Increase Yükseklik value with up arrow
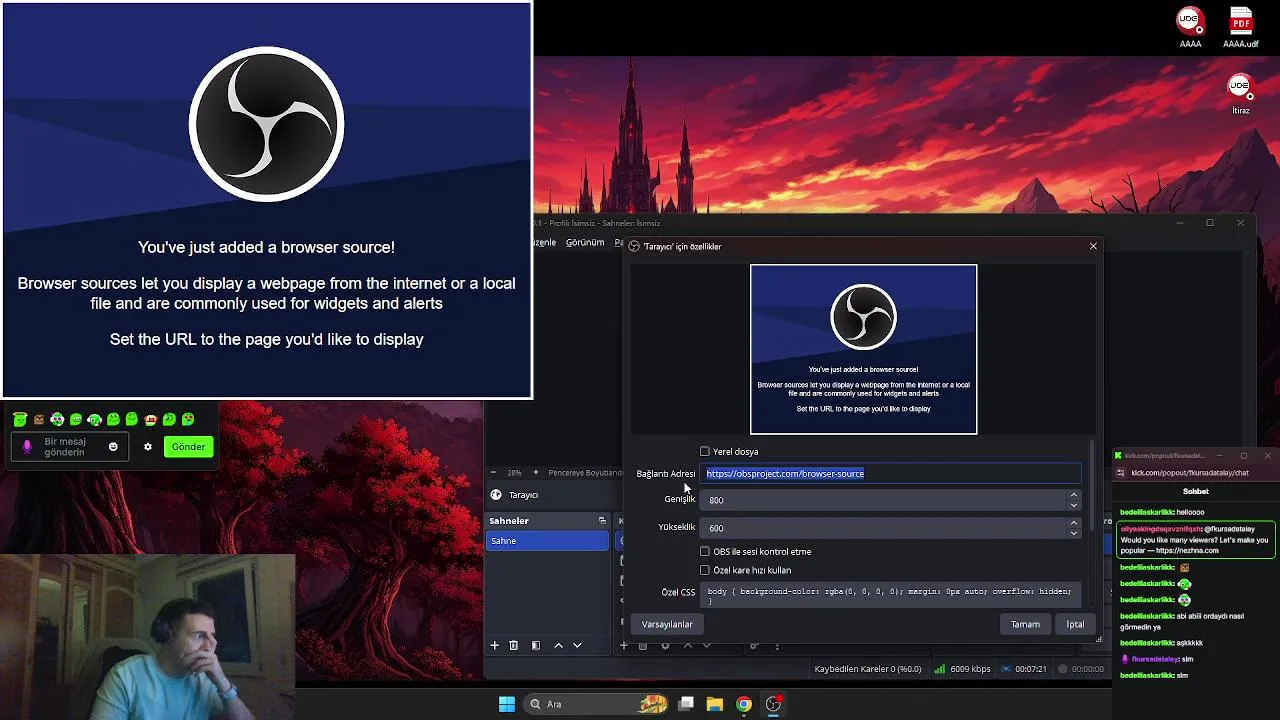The width and height of the screenshot is (1280, 720). click(1074, 523)
